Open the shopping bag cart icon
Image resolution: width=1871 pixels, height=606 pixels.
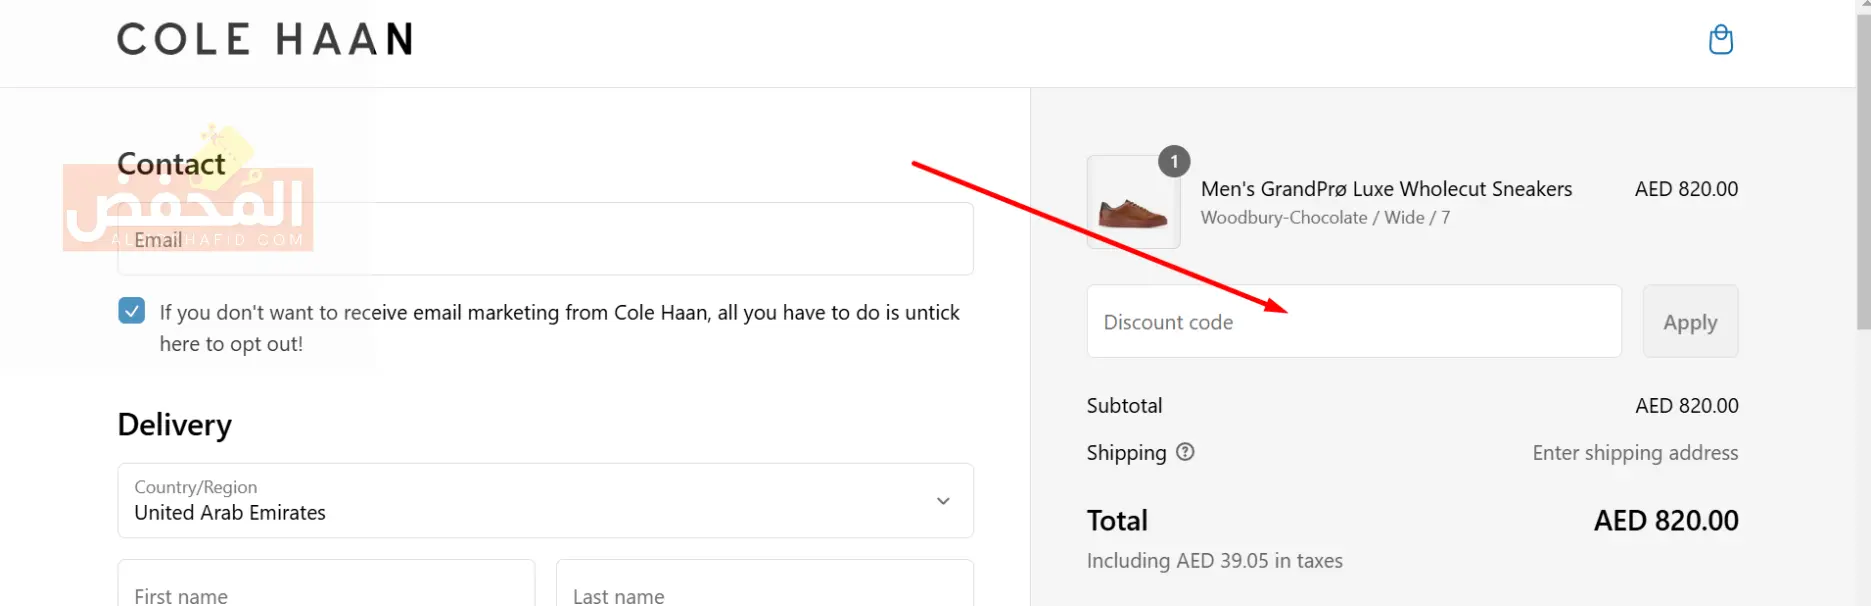pyautogui.click(x=1721, y=40)
